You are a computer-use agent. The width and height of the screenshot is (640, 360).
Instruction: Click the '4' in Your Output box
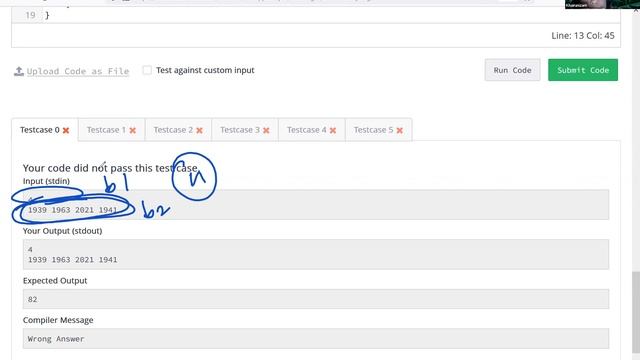tap(30, 249)
